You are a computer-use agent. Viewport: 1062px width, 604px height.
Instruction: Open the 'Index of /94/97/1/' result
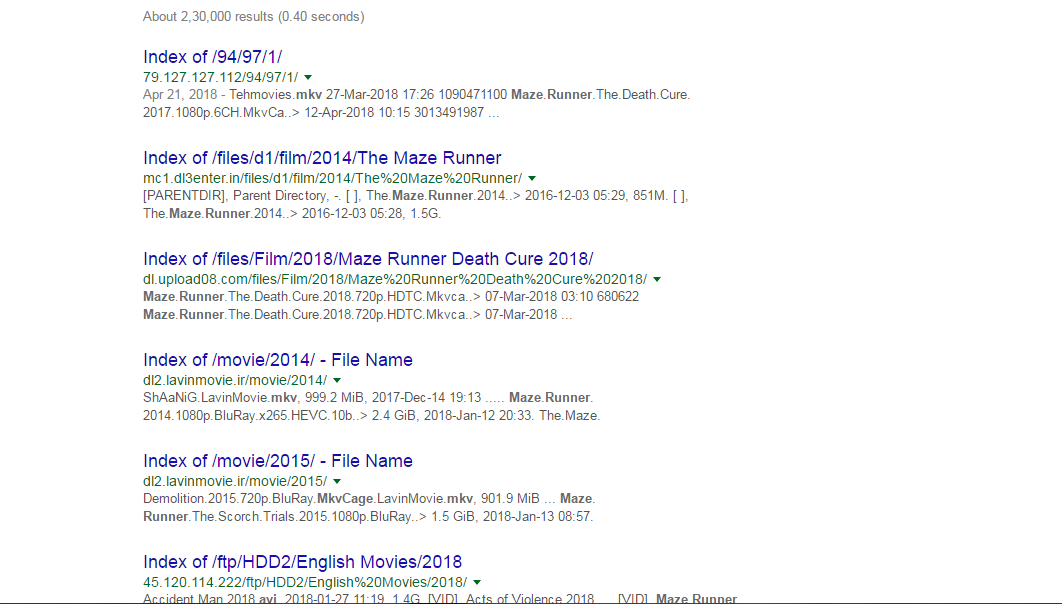point(212,57)
